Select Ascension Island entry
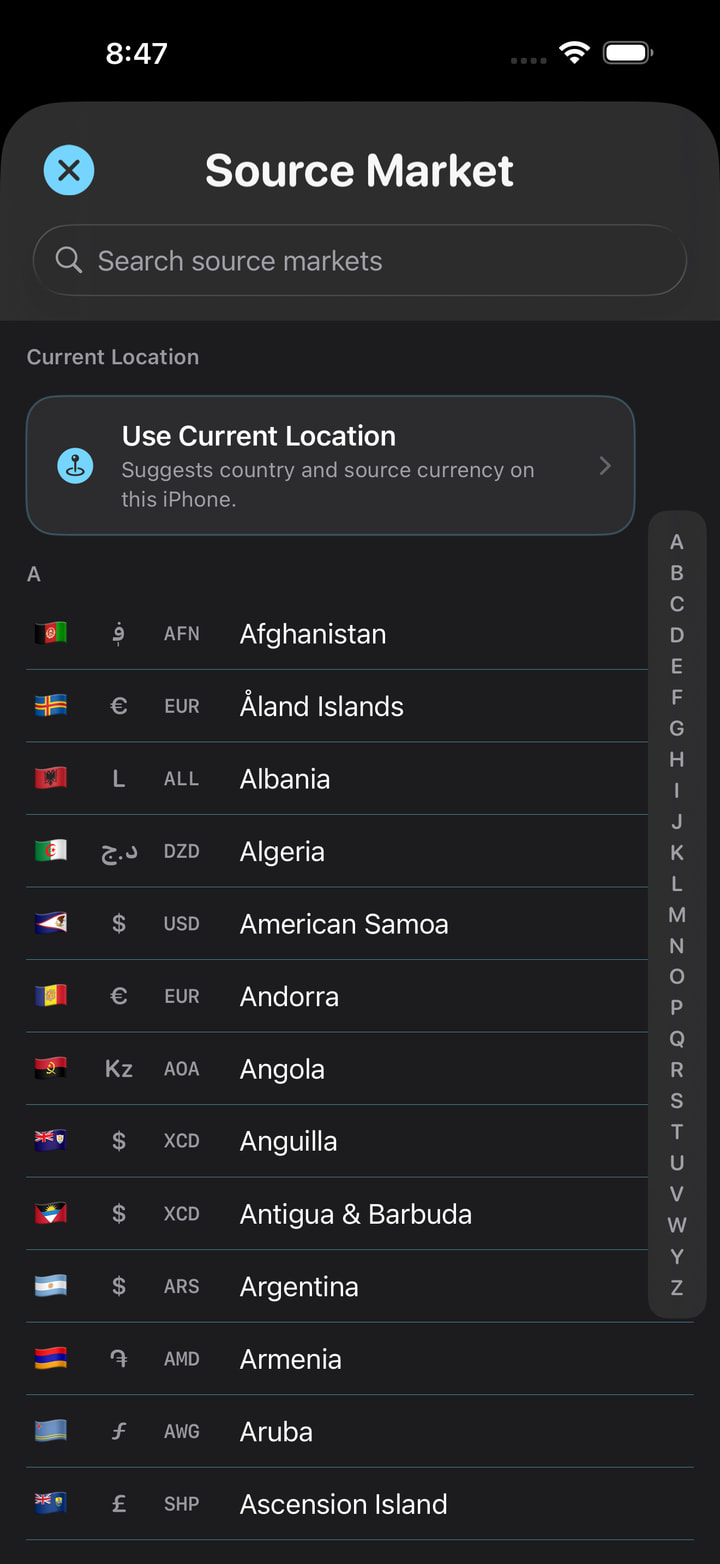720x1564 pixels. click(360, 1503)
